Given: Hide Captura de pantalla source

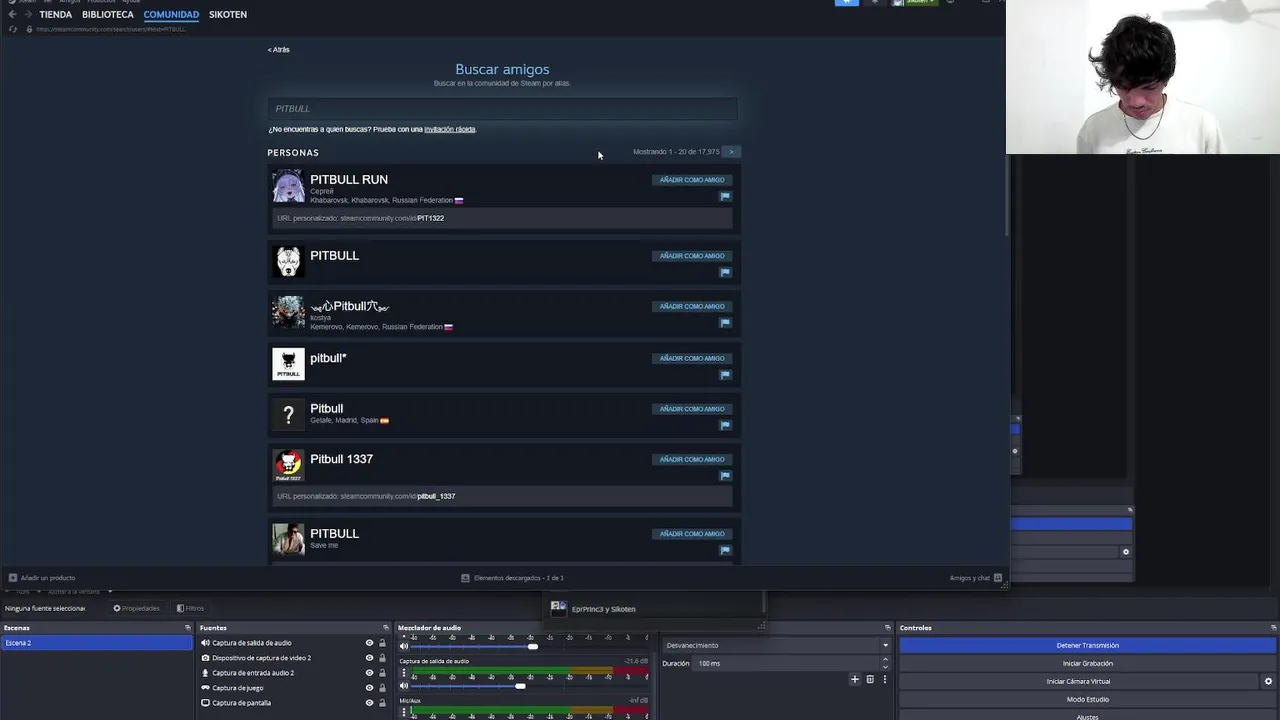Looking at the screenshot, I should 369,703.
